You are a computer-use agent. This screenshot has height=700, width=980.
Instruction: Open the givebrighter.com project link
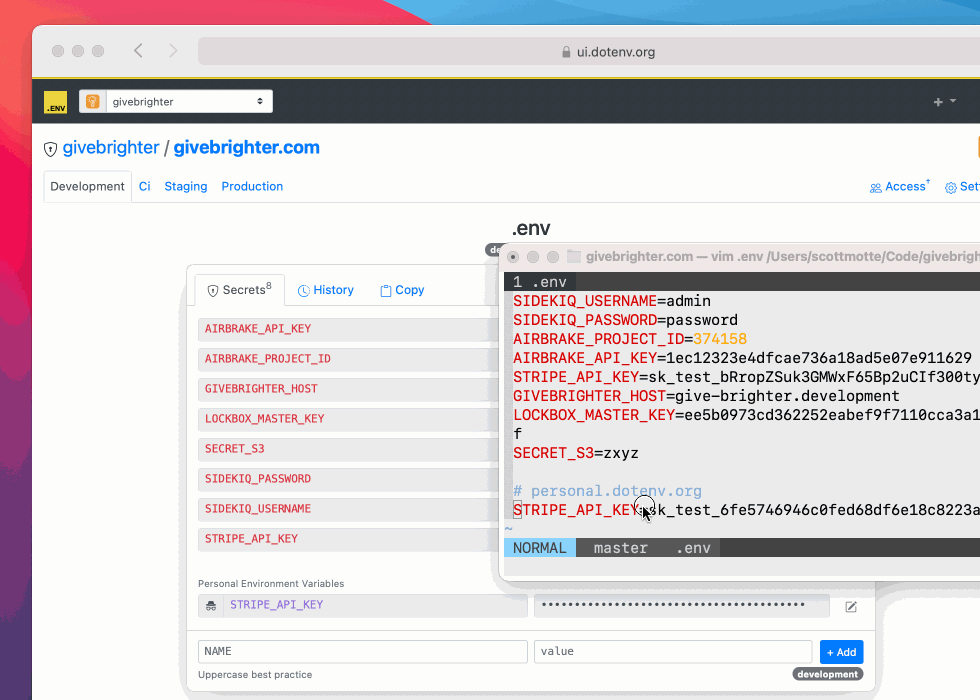246,148
